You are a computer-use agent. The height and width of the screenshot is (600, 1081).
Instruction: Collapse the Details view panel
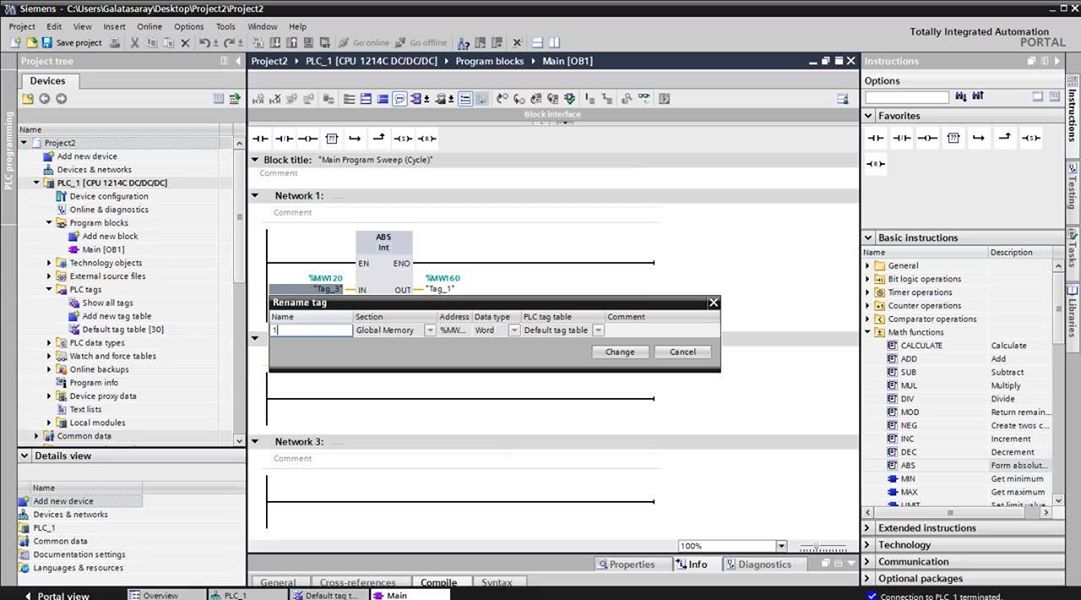click(25, 456)
